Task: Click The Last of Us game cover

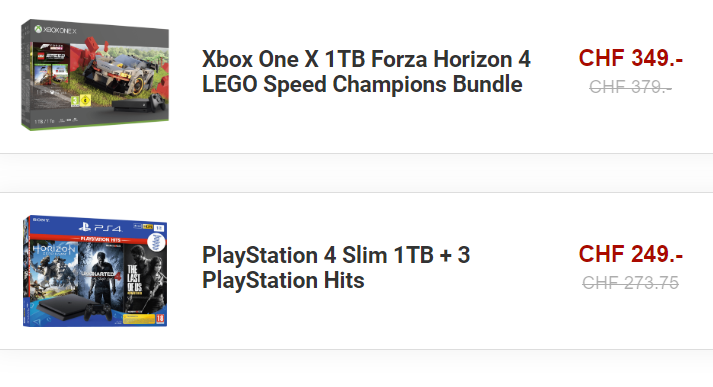Action: click(145, 278)
